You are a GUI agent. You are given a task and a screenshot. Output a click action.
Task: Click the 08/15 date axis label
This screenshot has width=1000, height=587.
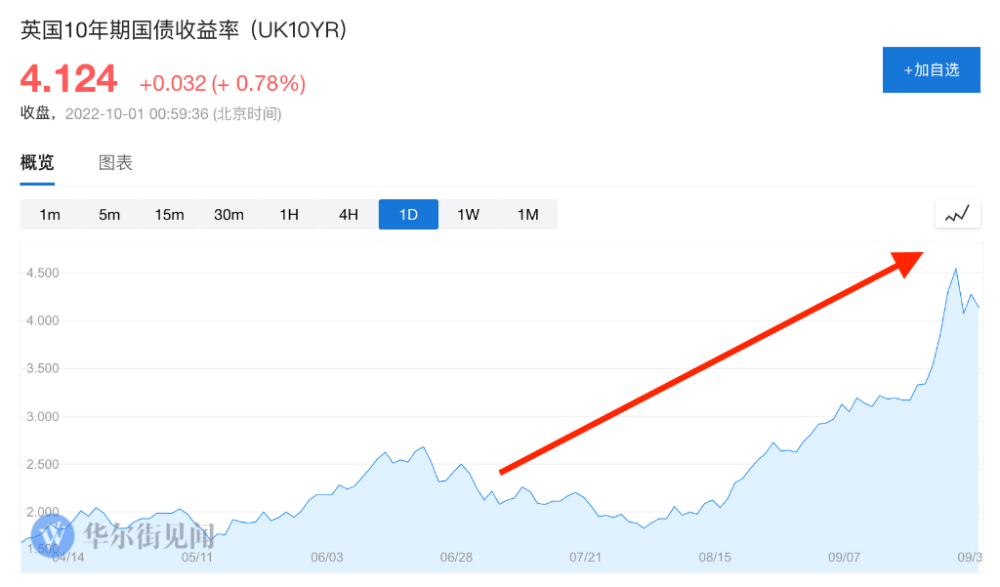(x=714, y=558)
